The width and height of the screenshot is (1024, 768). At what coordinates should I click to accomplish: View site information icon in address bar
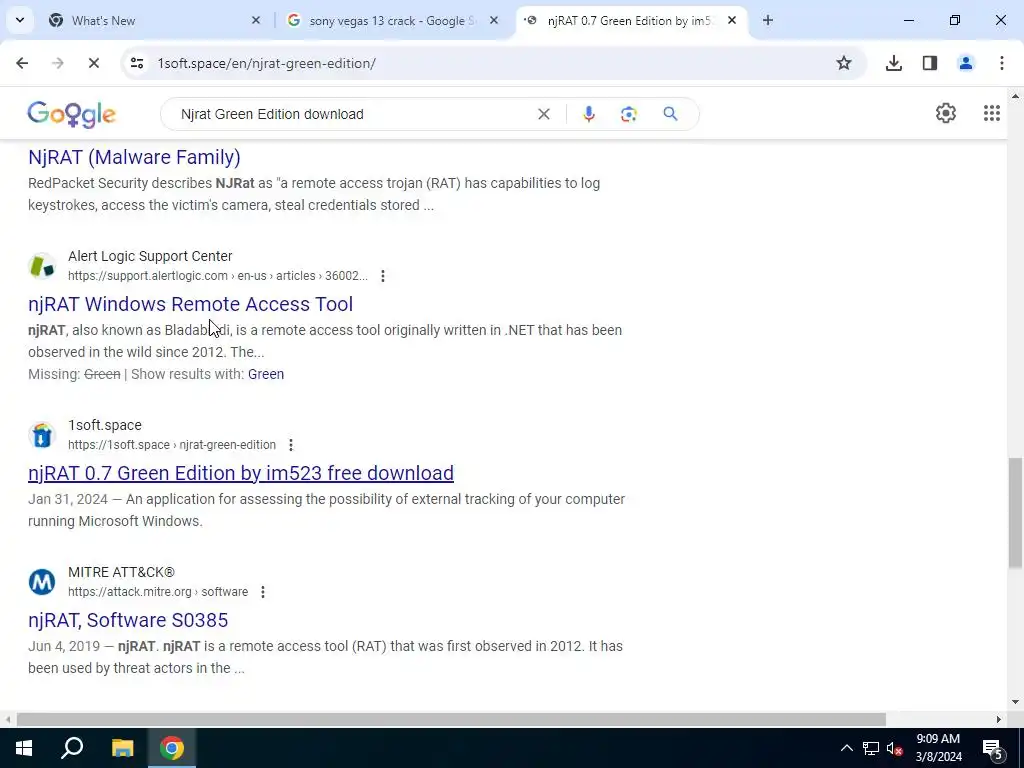(137, 63)
